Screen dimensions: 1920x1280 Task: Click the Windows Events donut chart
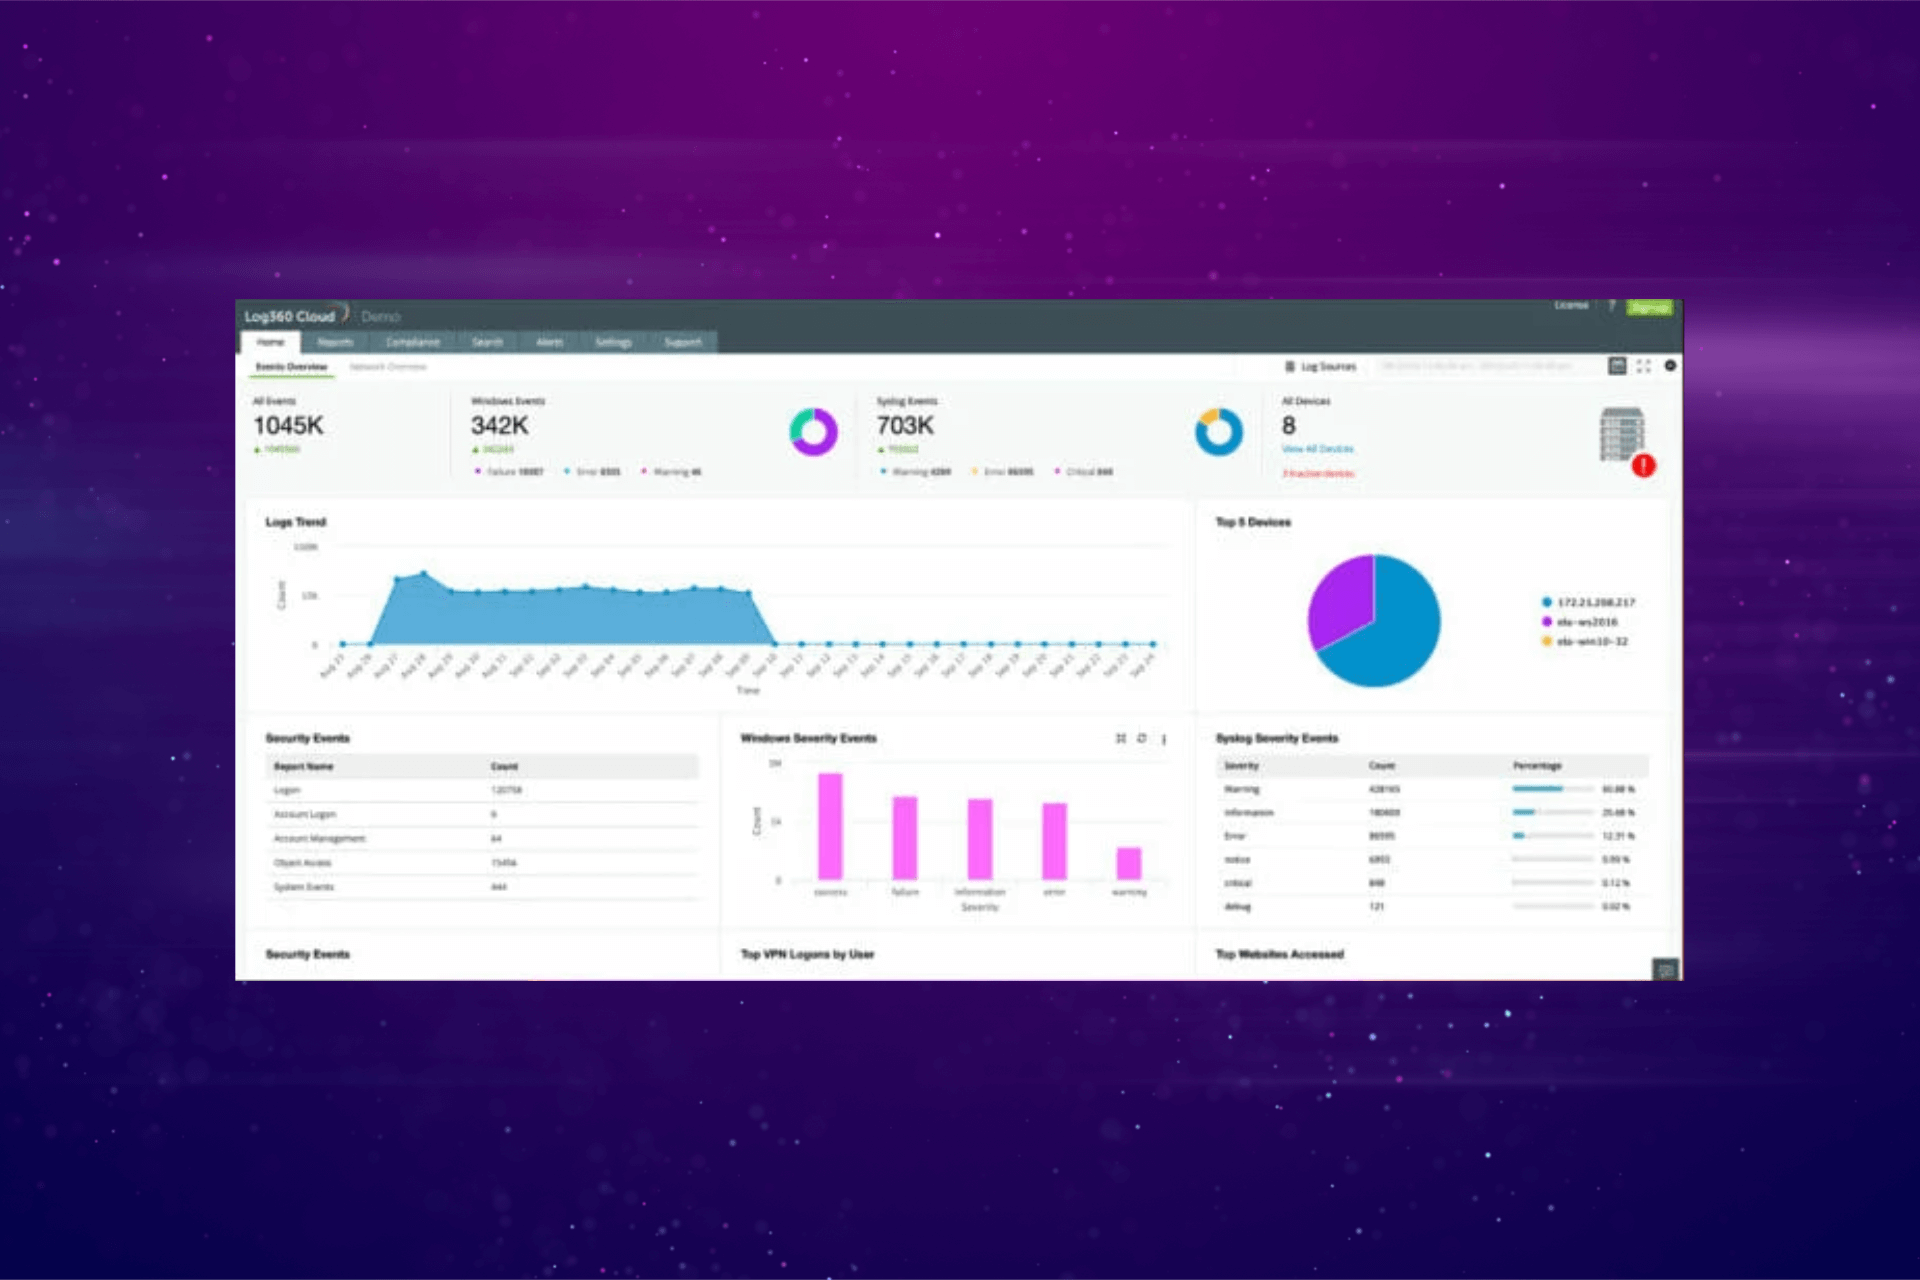(813, 432)
